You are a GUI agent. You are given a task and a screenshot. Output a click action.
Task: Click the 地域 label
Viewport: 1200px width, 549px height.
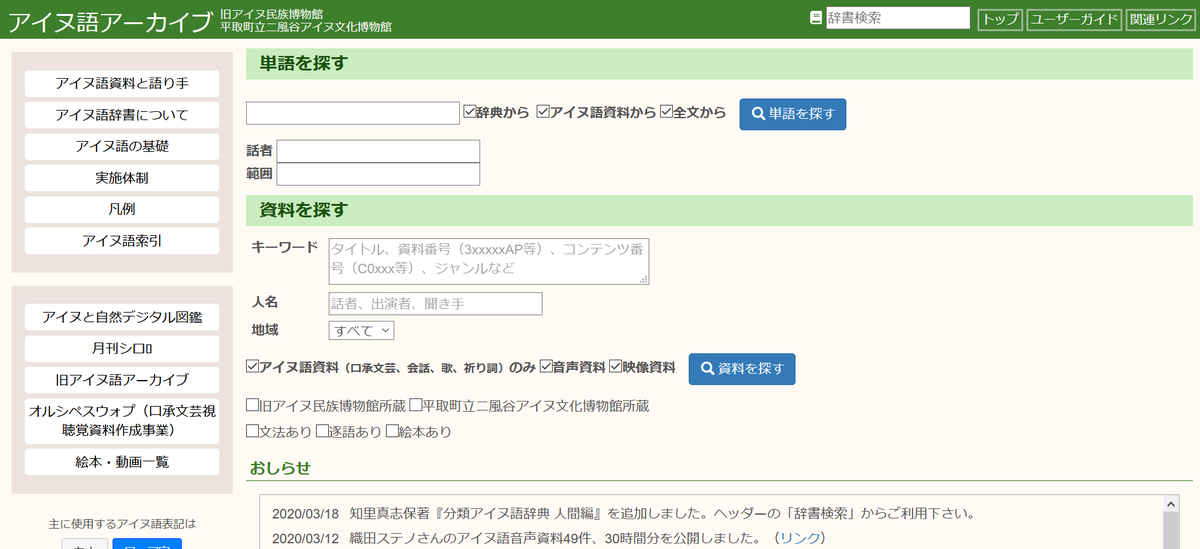[x=265, y=329]
